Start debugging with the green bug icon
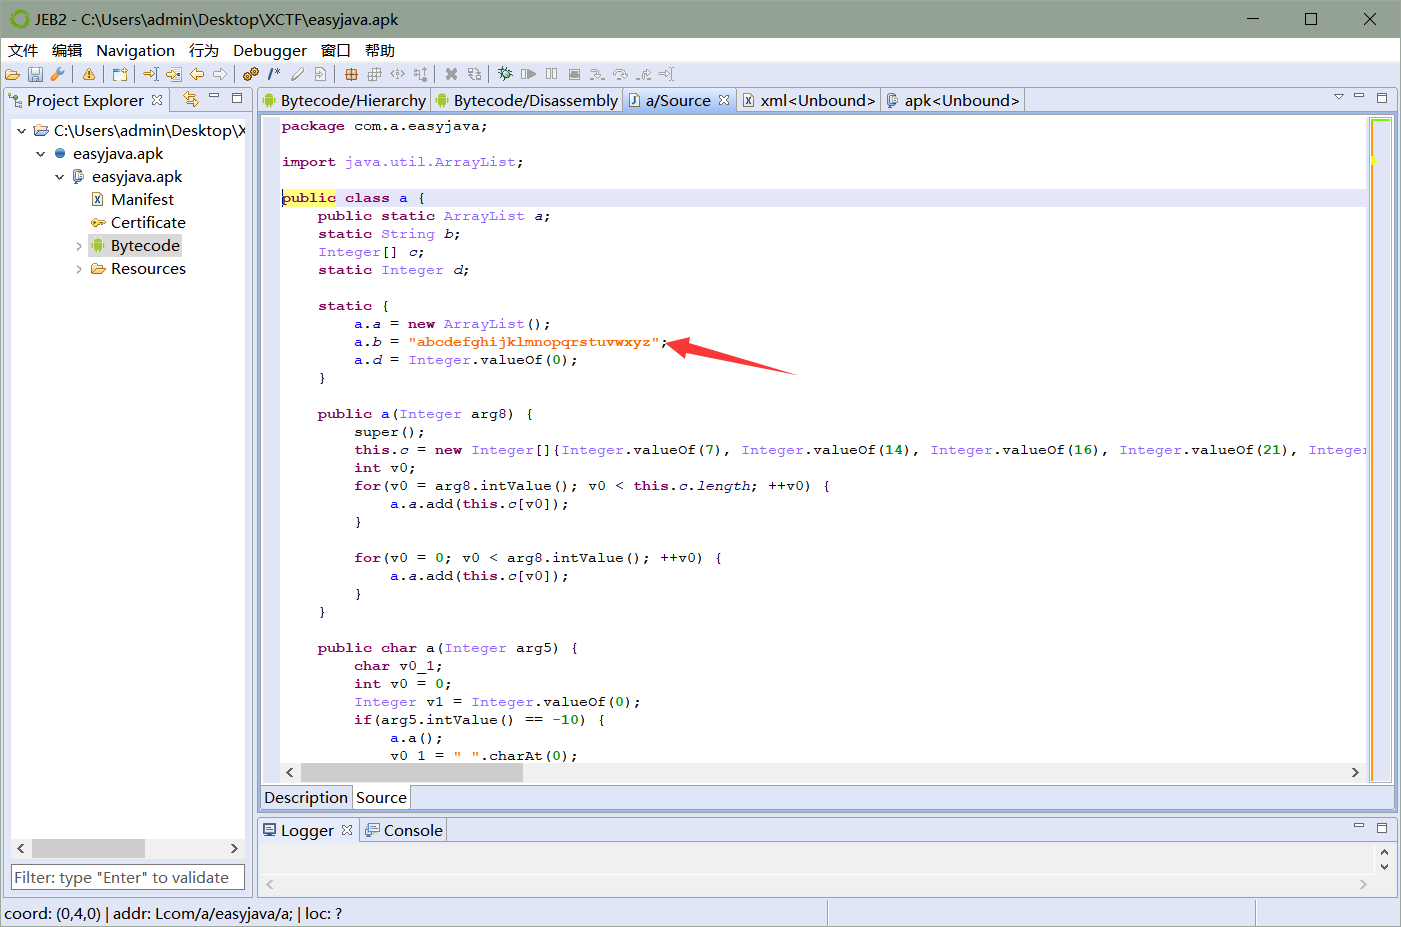1401x927 pixels. tap(505, 74)
